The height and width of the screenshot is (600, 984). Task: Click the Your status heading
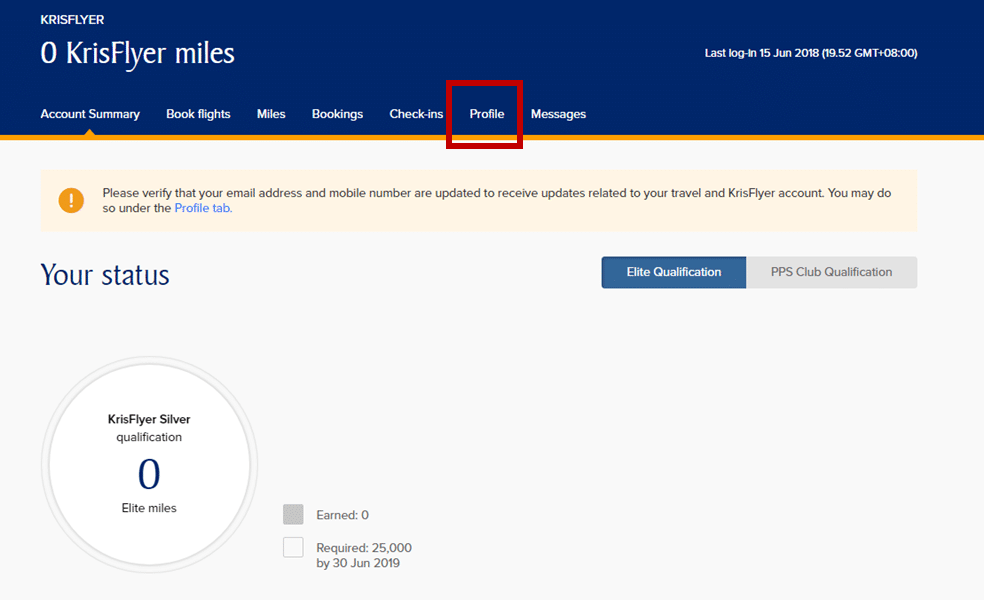tap(104, 274)
